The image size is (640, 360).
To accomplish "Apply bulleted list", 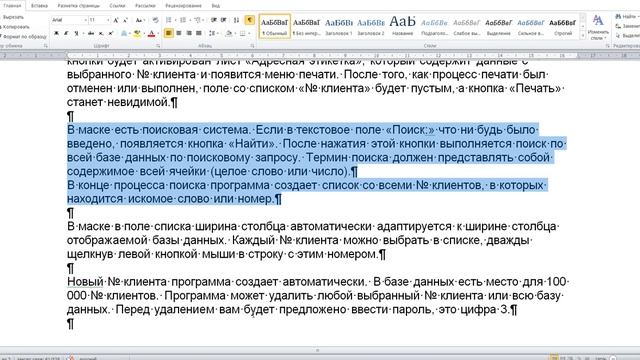I will click(169, 20).
